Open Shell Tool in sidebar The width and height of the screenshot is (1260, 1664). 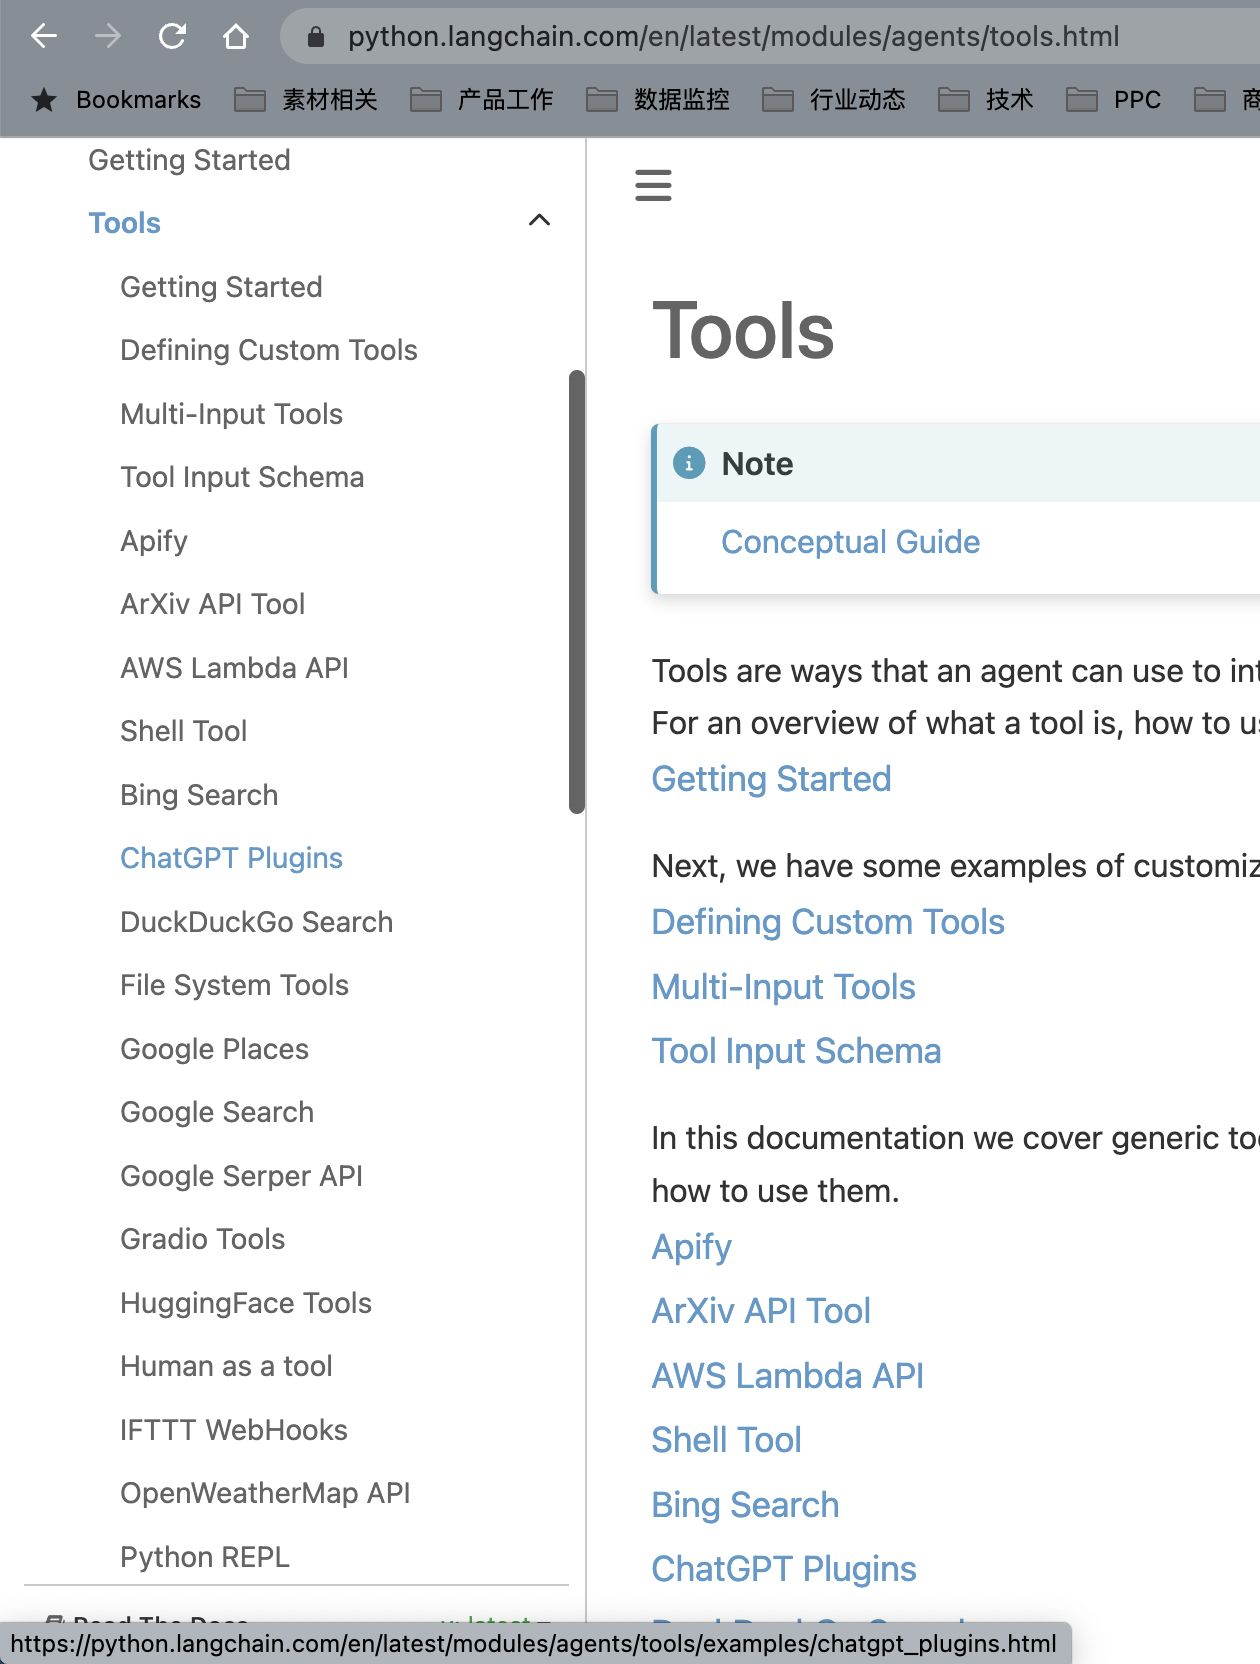tap(184, 731)
